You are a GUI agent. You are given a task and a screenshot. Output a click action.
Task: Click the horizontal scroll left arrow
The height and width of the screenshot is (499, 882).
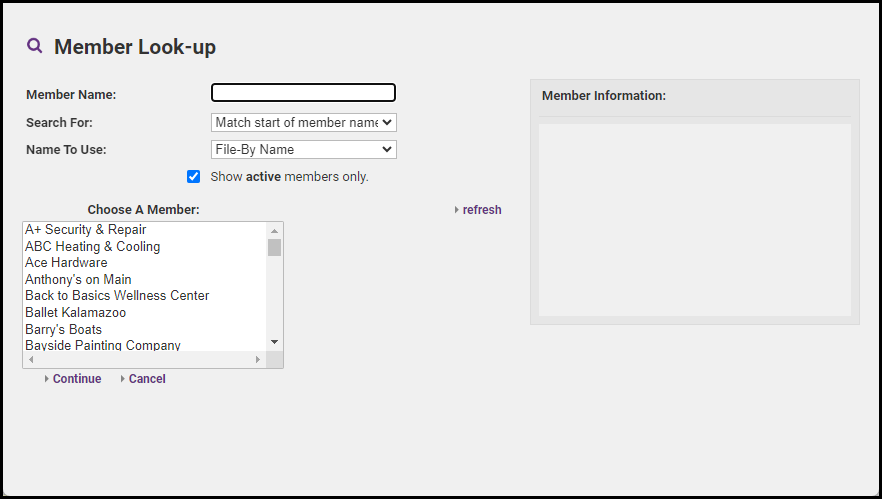[31, 359]
